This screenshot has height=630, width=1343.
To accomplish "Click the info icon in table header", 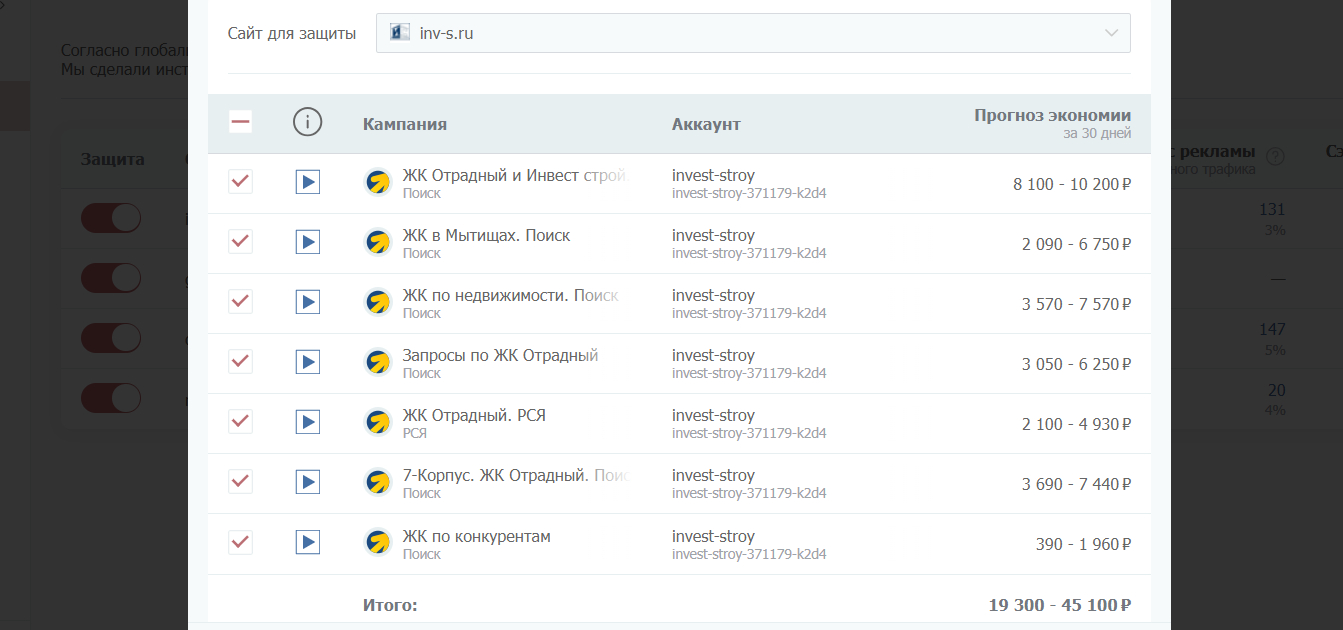I will pos(307,123).
